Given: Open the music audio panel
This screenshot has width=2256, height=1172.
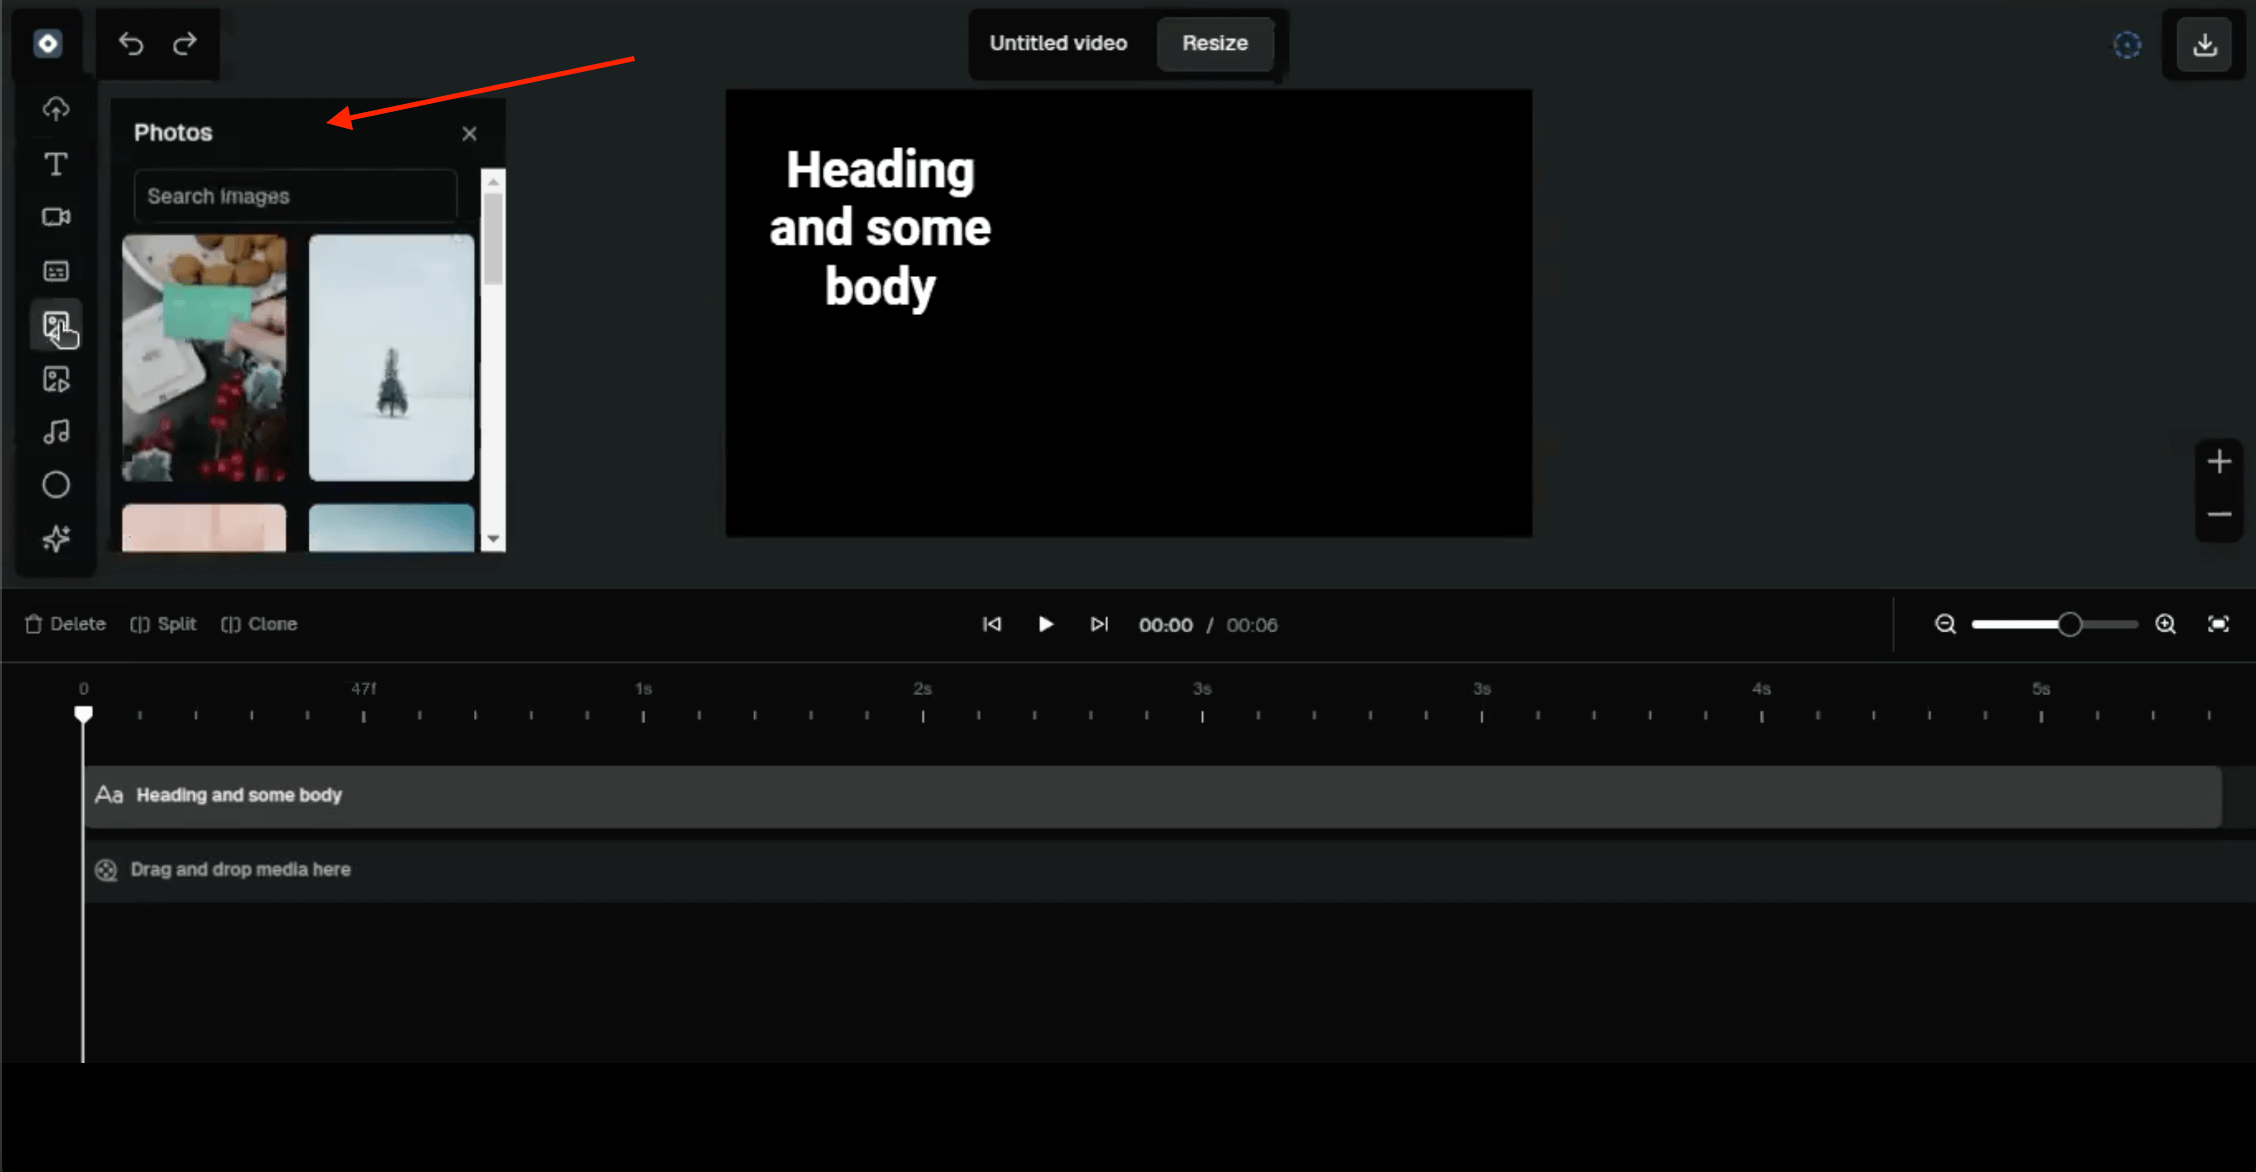Looking at the screenshot, I should tap(56, 432).
